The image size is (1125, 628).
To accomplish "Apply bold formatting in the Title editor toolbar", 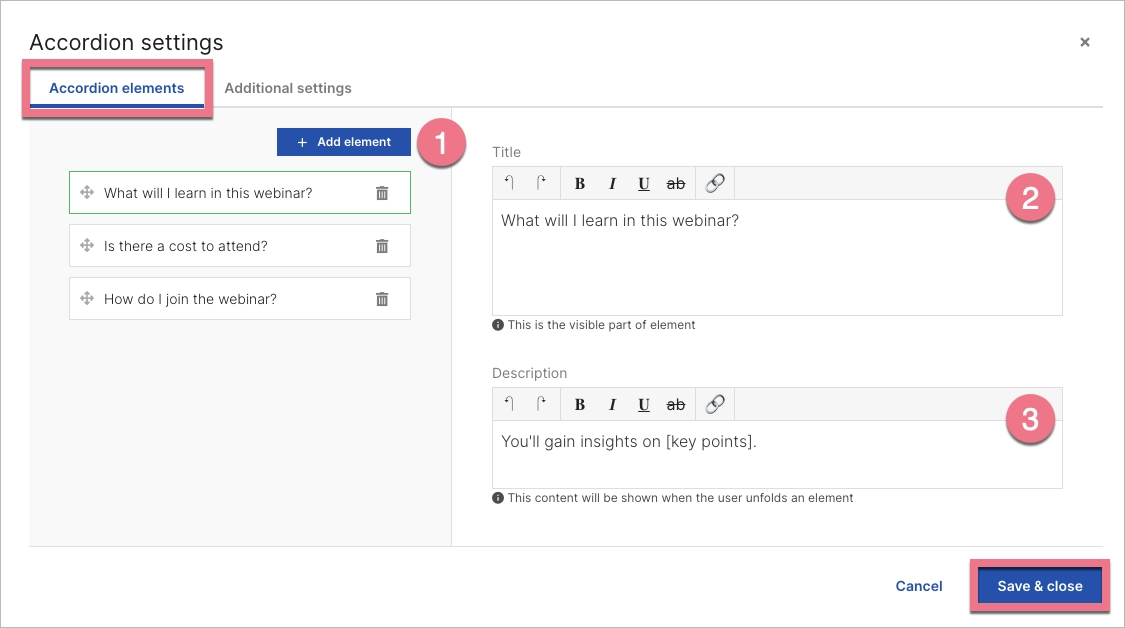I will (x=580, y=183).
